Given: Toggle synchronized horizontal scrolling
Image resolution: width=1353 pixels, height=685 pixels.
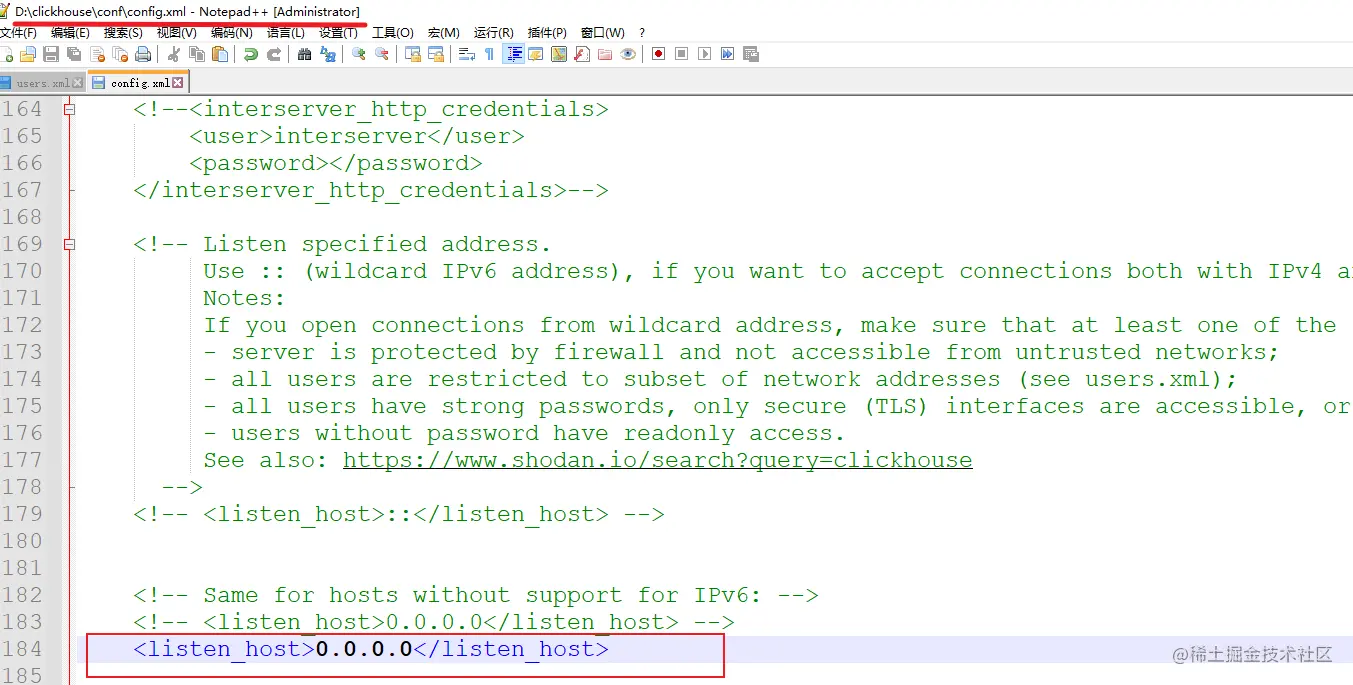Looking at the screenshot, I should [436, 54].
